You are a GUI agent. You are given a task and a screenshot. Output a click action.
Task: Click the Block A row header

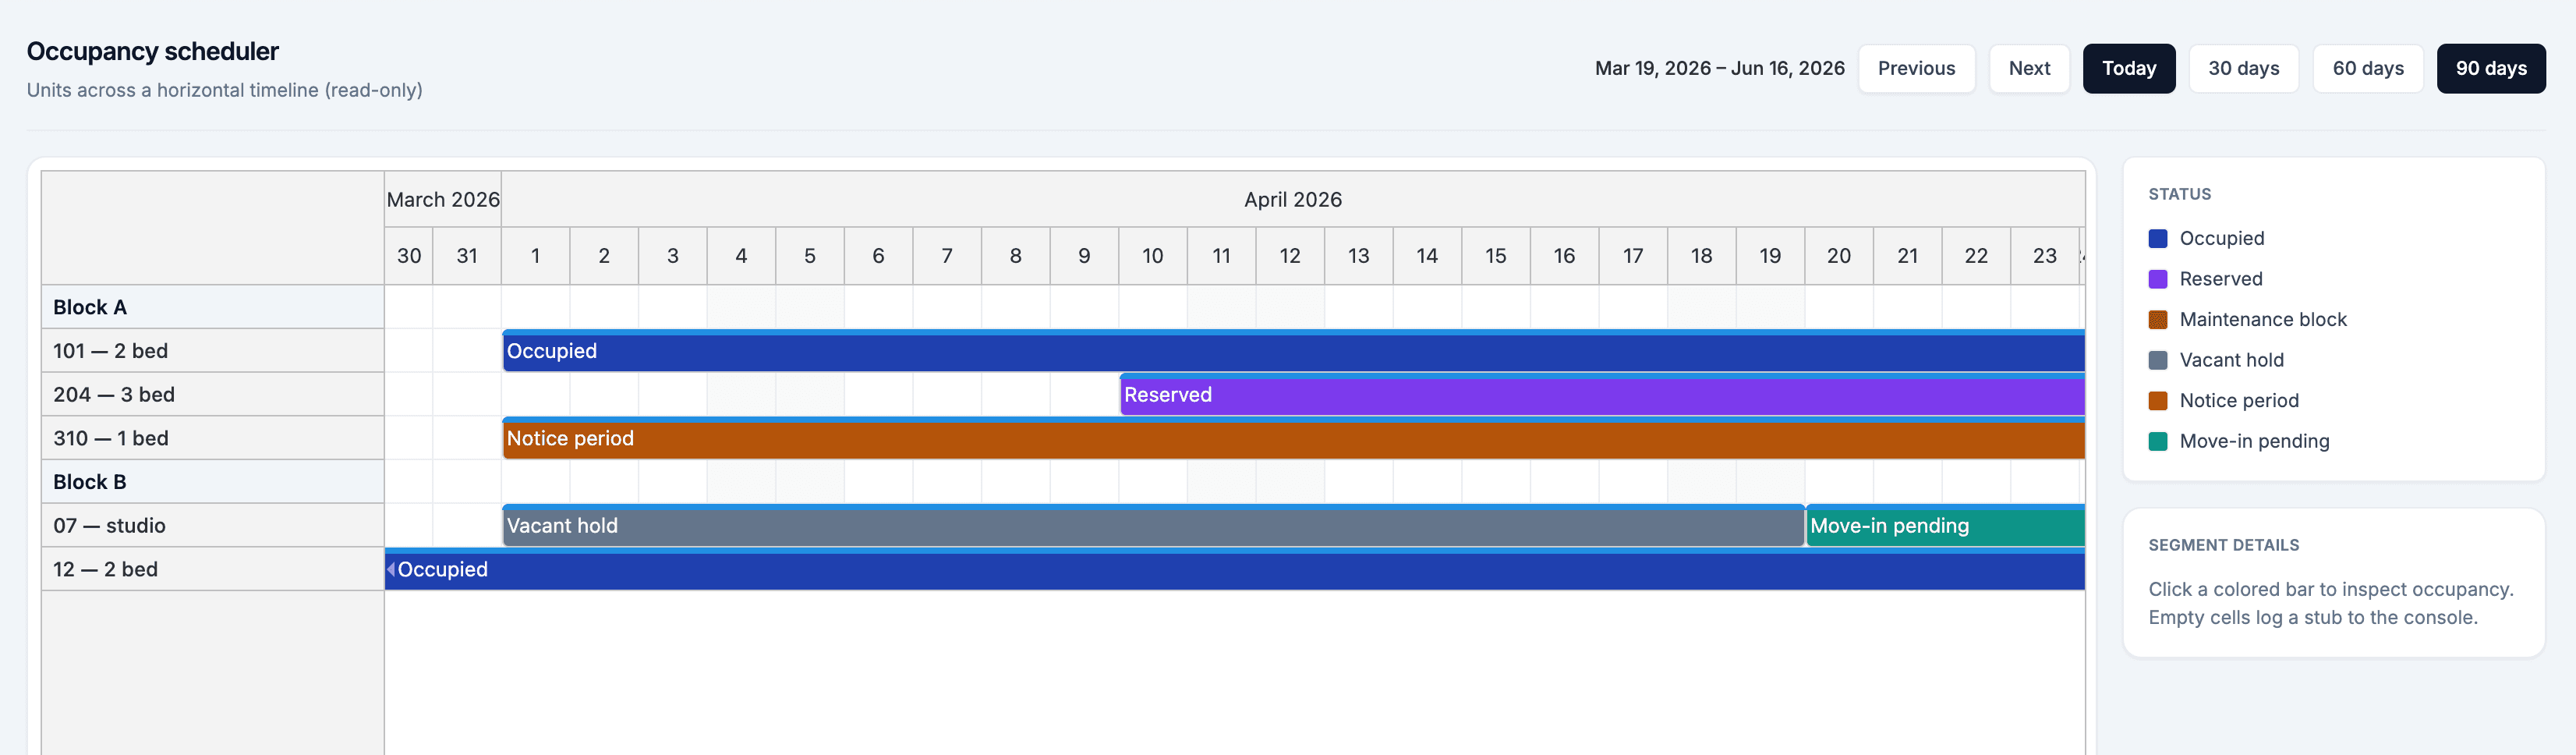212,306
